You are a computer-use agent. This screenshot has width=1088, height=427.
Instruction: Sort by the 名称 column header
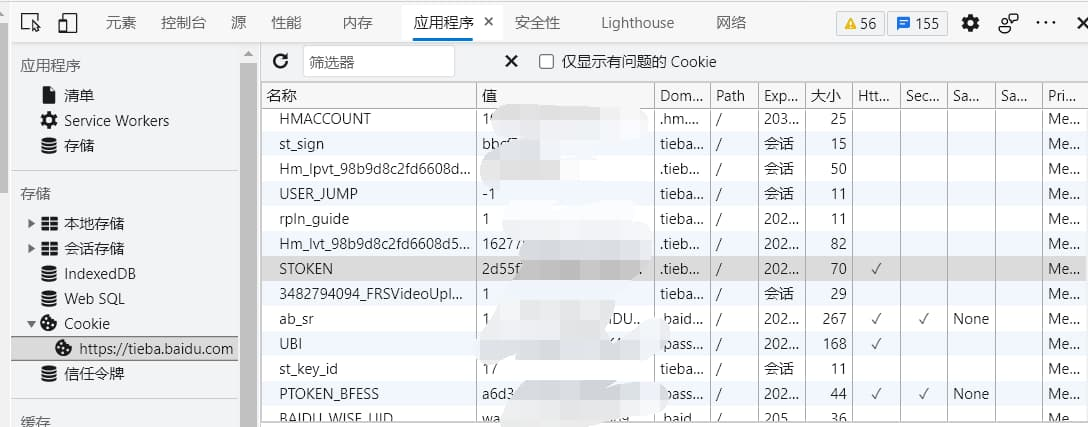(369, 95)
